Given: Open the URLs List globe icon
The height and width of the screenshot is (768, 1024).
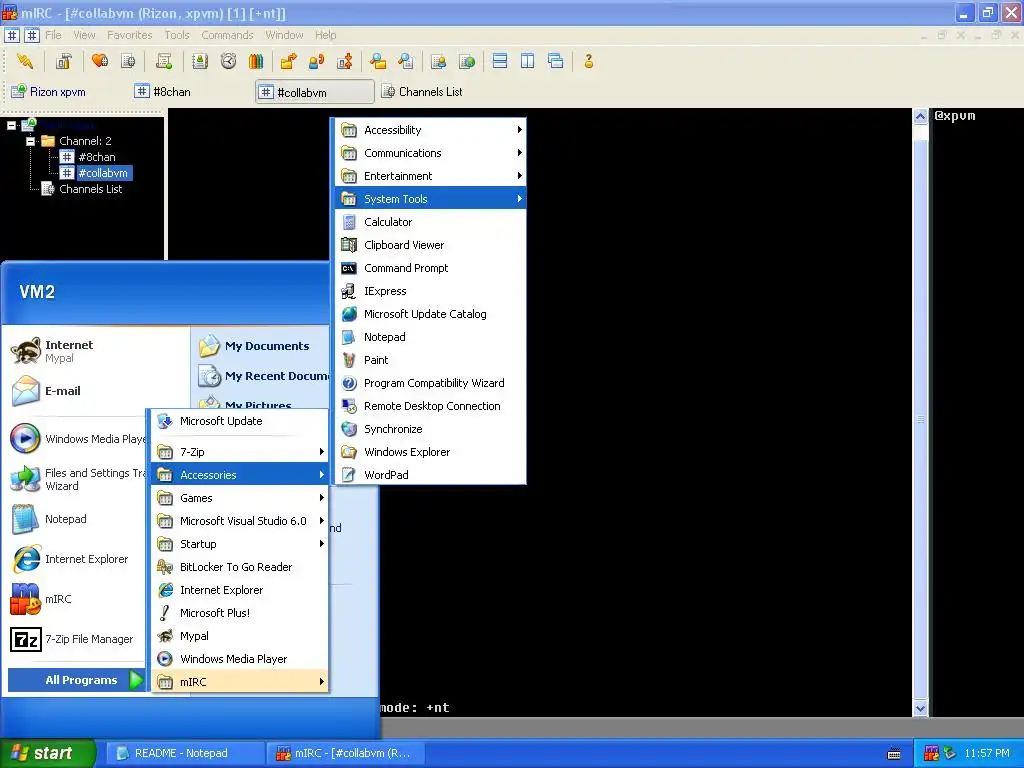Looking at the screenshot, I should click(467, 61).
